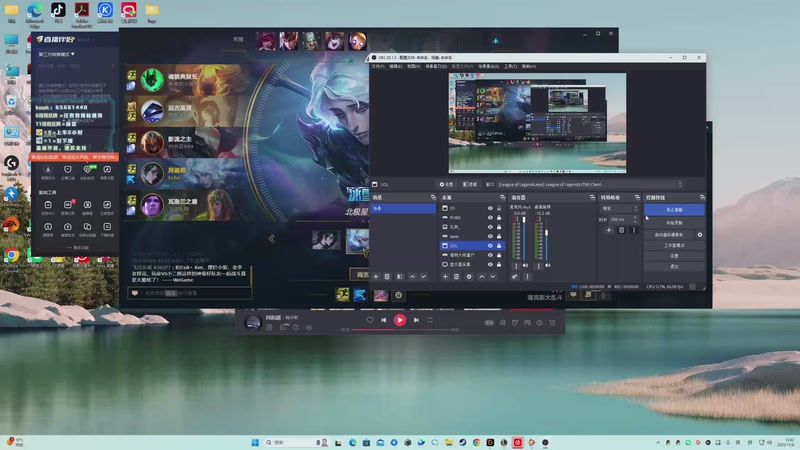800x450 pixels.
Task: Pop out the Sources dock panel
Action: pyautogui.click(x=502, y=197)
